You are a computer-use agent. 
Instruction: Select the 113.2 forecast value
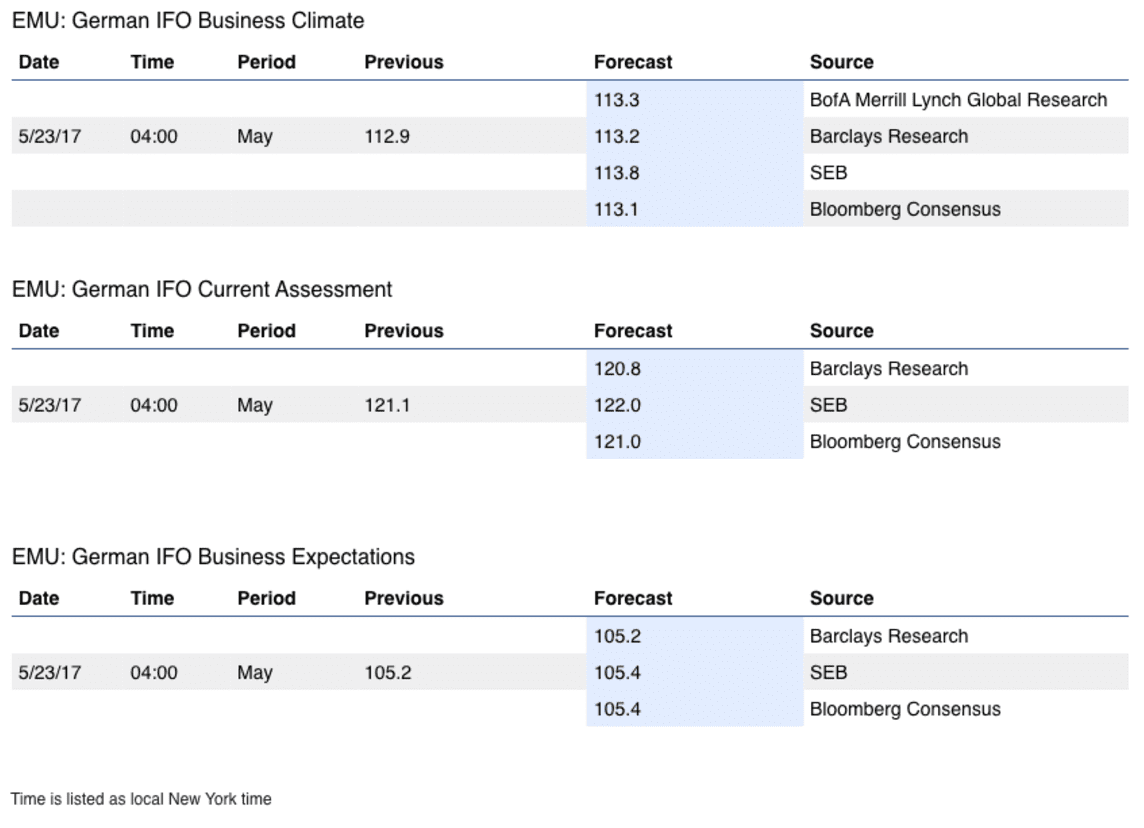(x=617, y=136)
